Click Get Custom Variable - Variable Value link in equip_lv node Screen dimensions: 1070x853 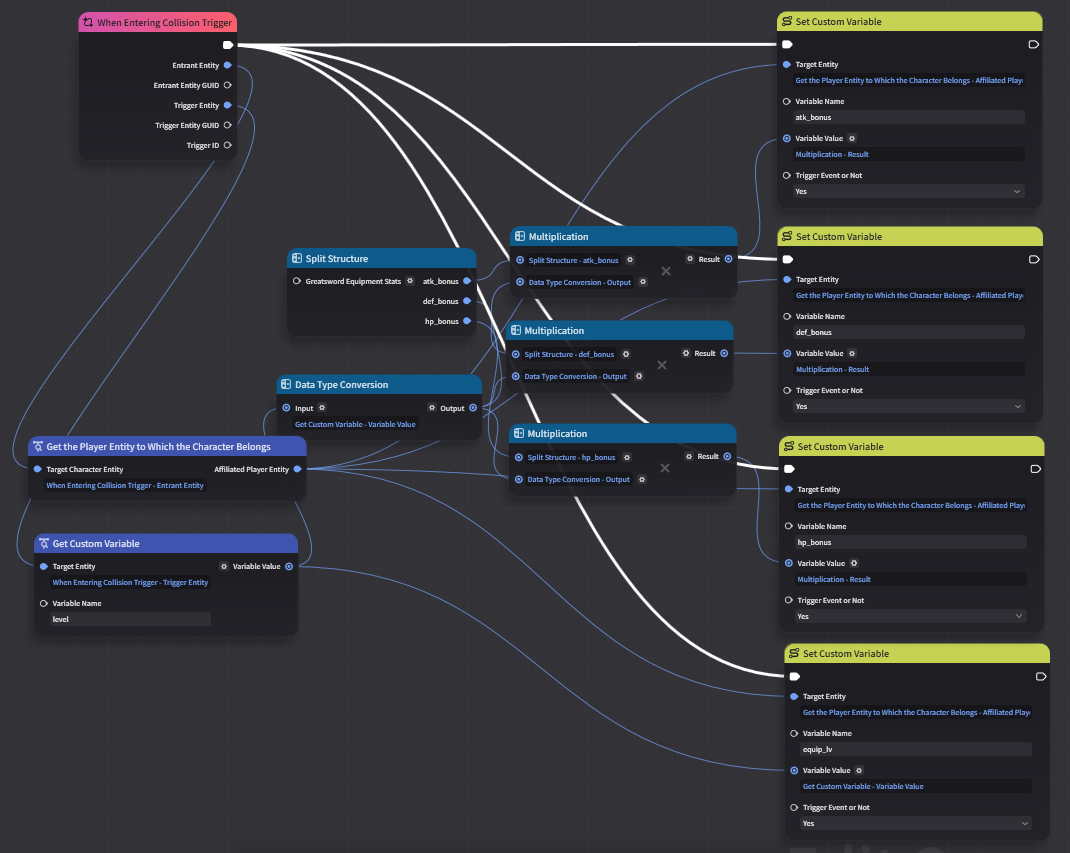(x=863, y=786)
